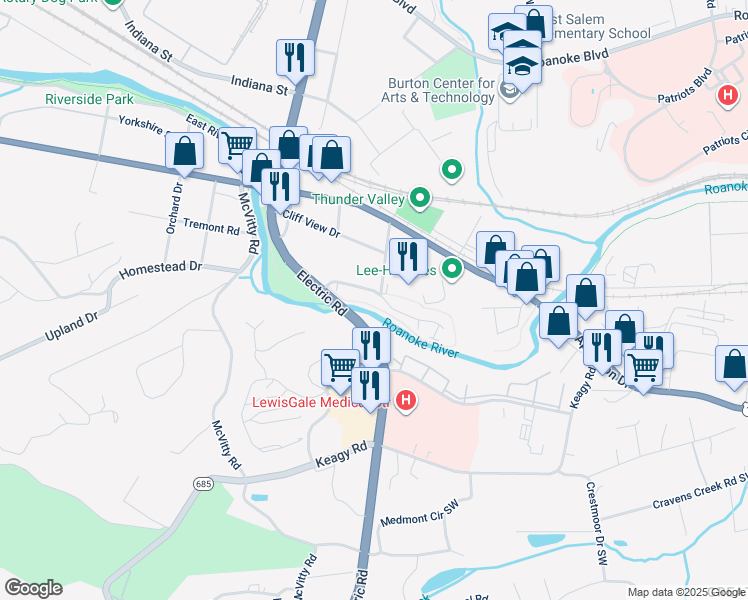Open the hospital H icon on Patriots Blvd

point(727,94)
